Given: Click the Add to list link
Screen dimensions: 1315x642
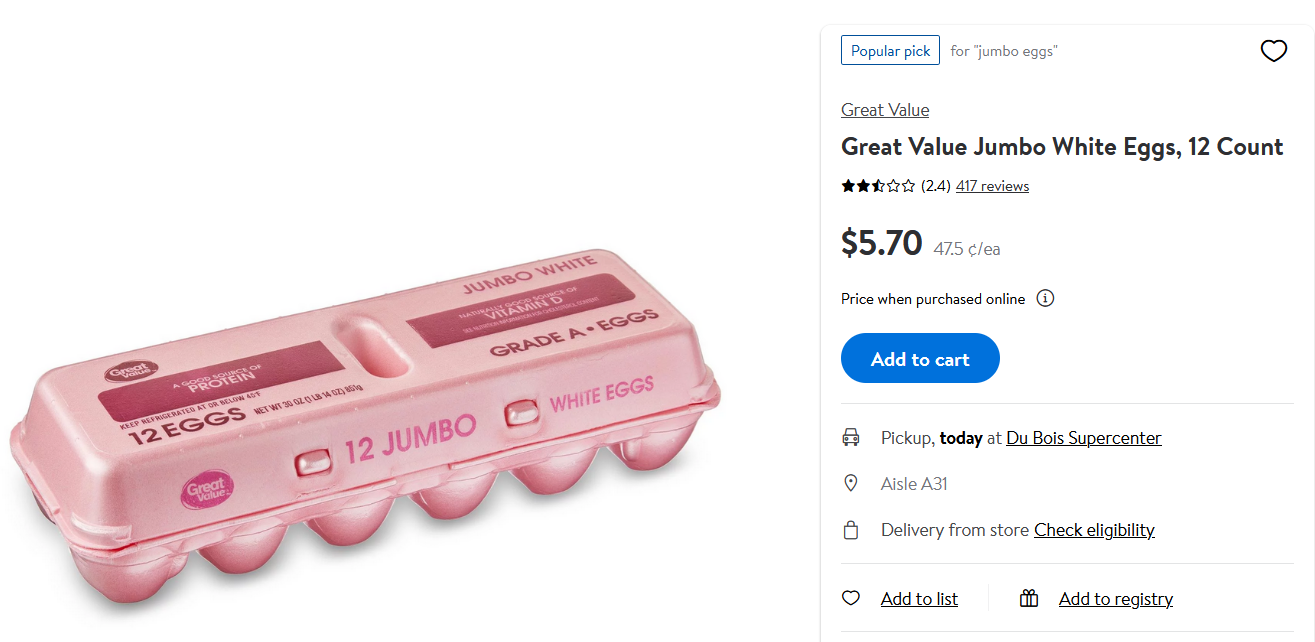Looking at the screenshot, I should tap(919, 599).
